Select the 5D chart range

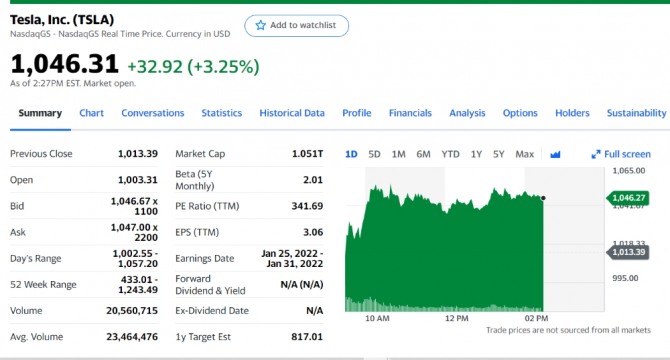[x=374, y=154]
